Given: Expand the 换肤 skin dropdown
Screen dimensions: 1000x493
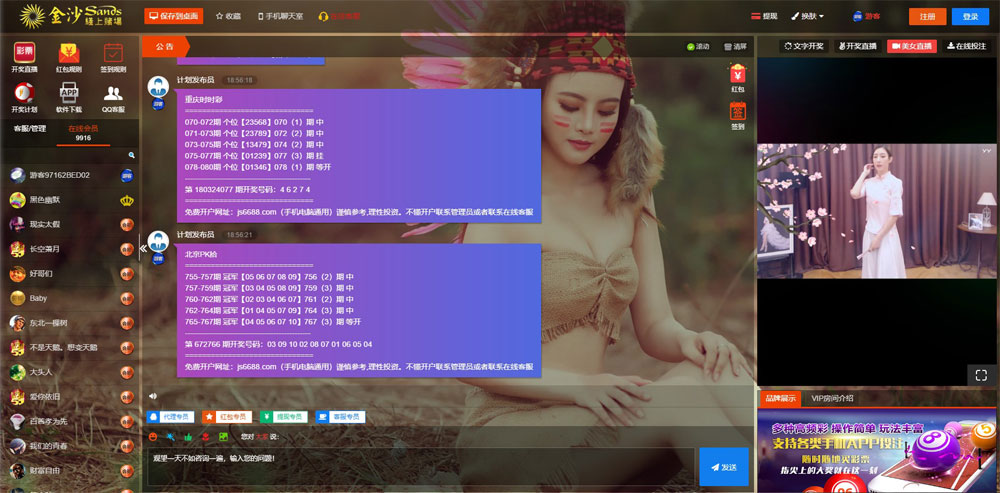Looking at the screenshot, I should coord(810,17).
